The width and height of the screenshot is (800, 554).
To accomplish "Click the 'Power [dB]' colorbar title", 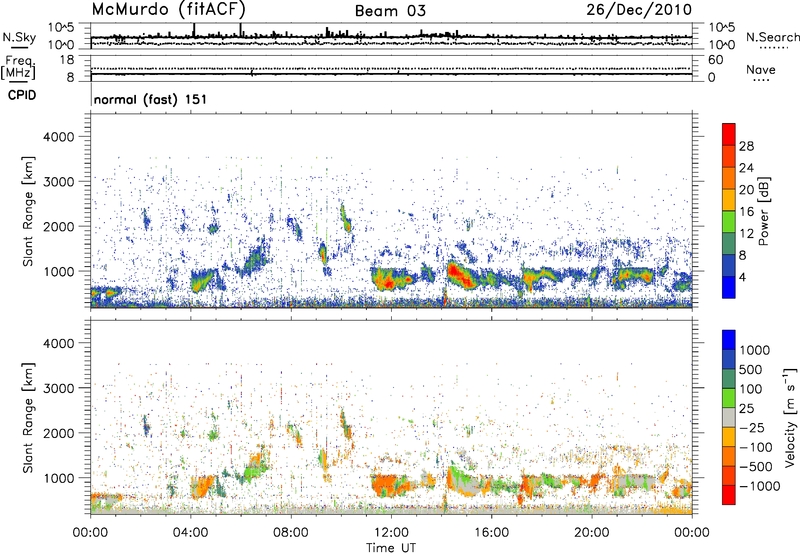I will (x=763, y=211).
